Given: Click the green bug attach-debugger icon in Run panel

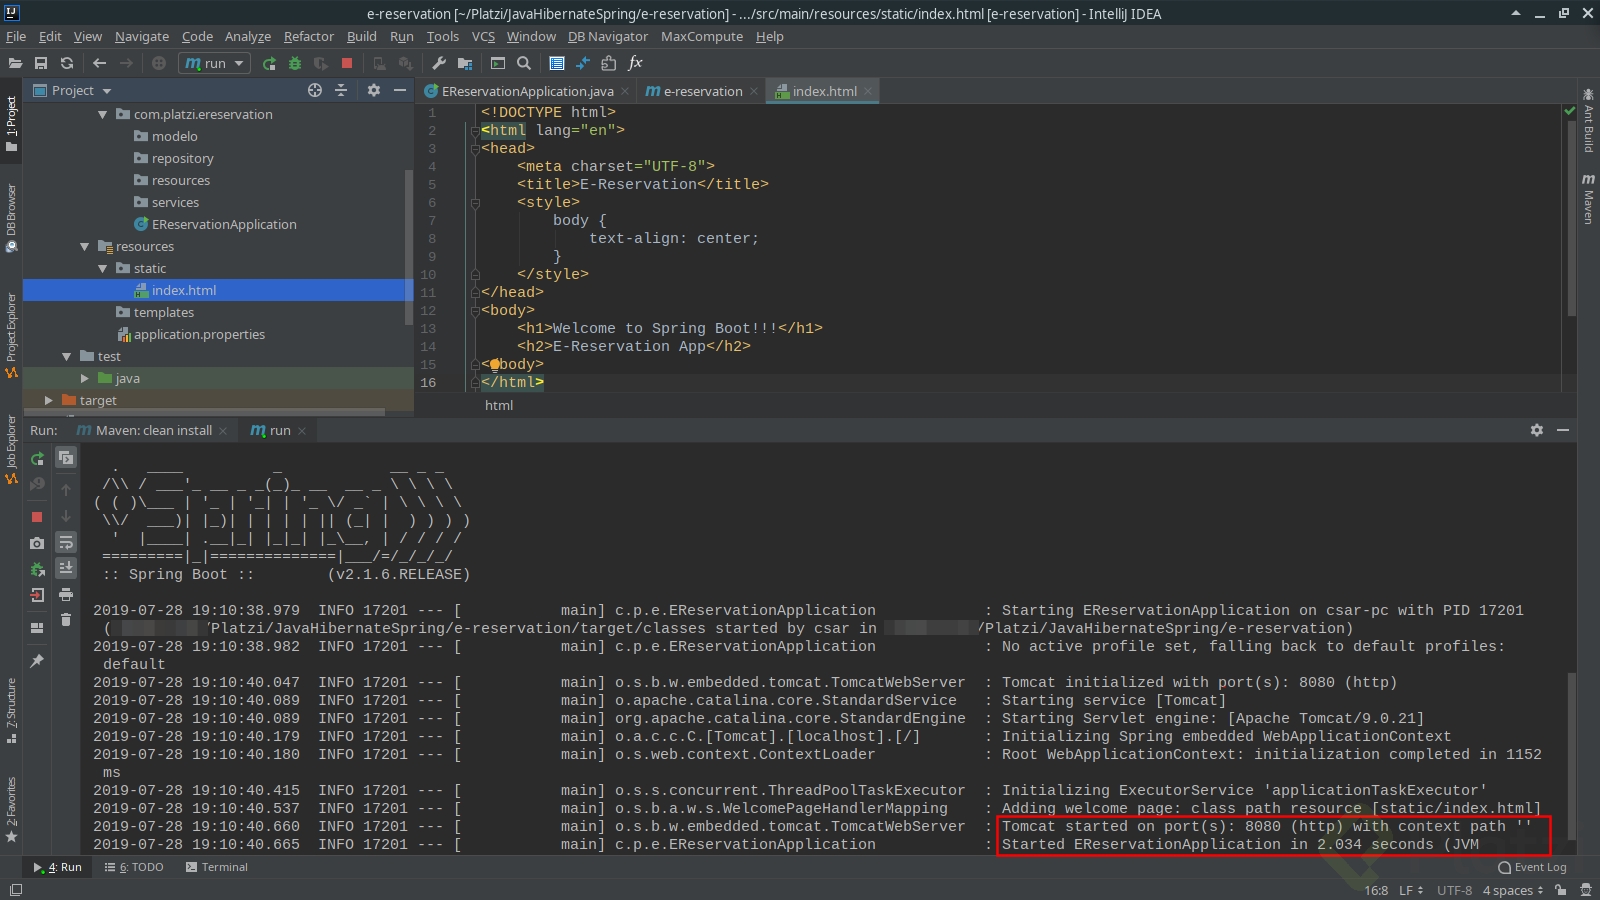Looking at the screenshot, I should click(37, 569).
